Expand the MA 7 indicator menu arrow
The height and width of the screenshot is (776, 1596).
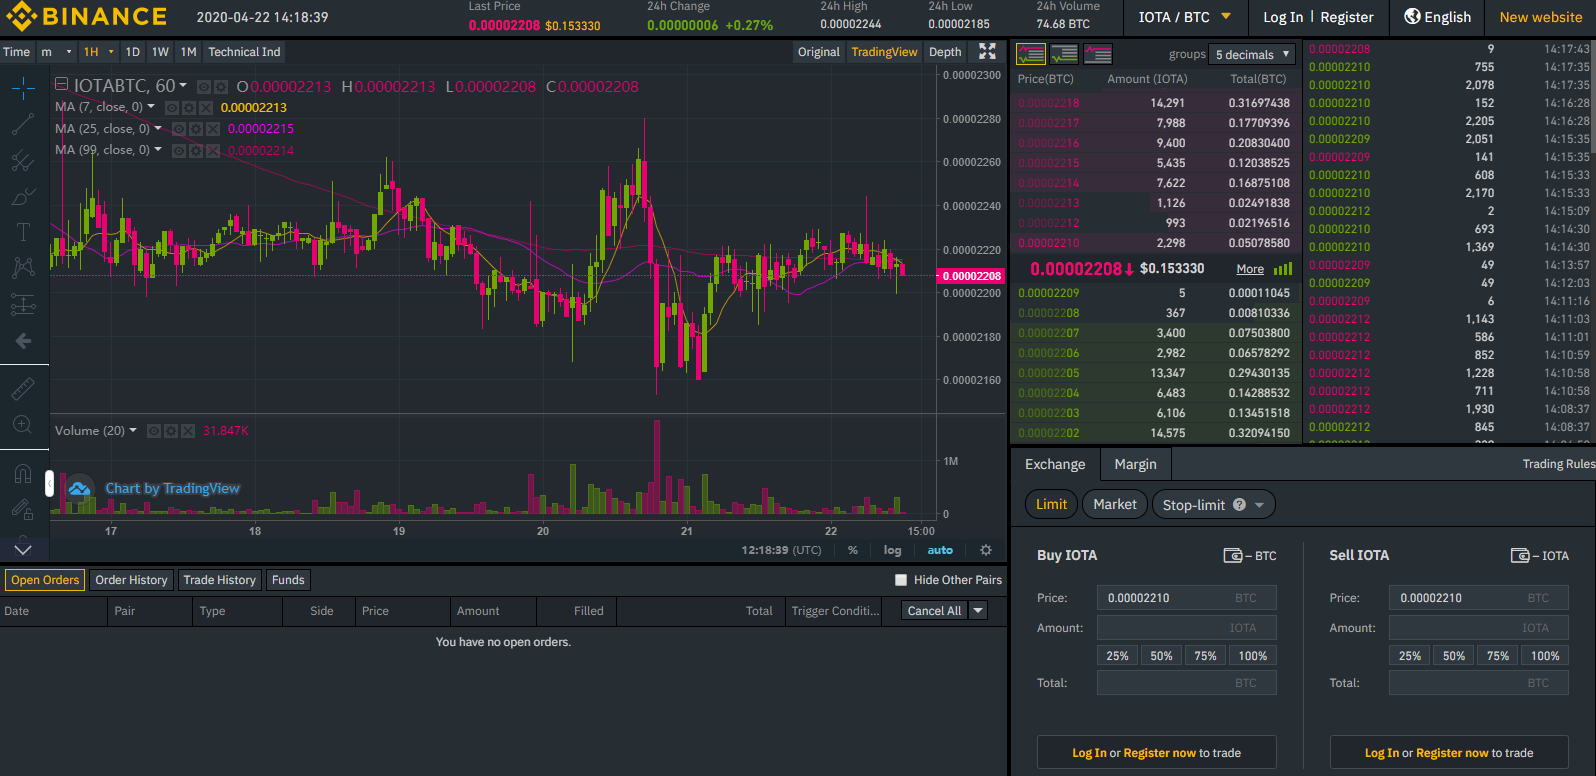coord(151,107)
